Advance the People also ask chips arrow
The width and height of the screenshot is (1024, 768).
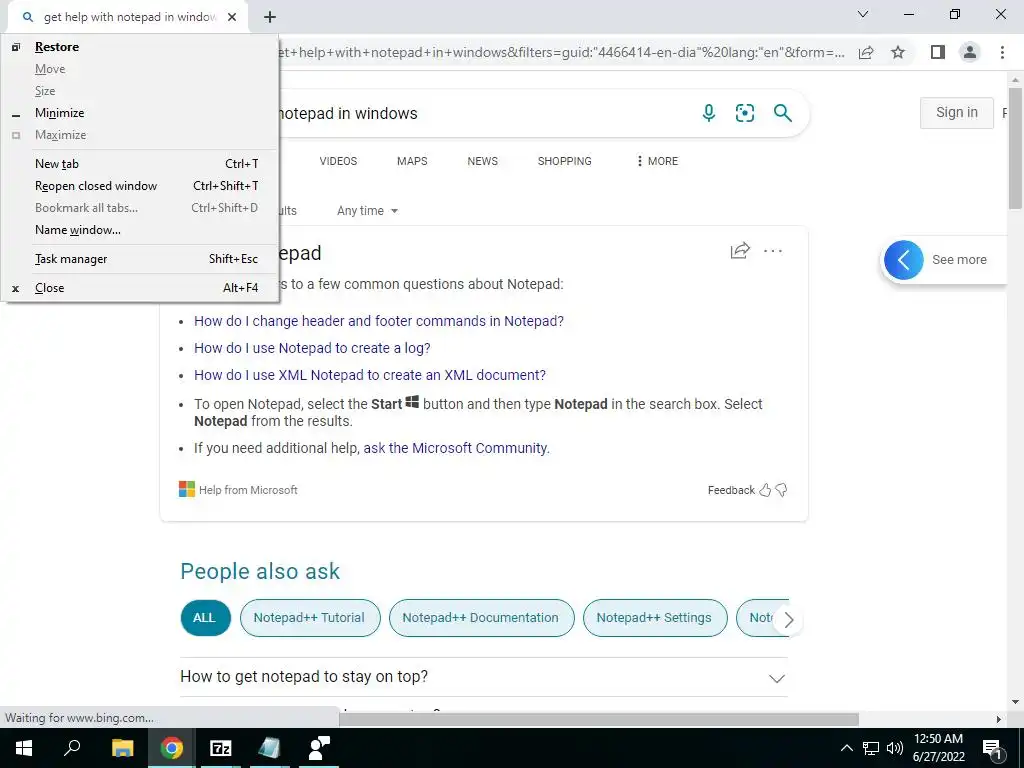pyautogui.click(x=788, y=620)
